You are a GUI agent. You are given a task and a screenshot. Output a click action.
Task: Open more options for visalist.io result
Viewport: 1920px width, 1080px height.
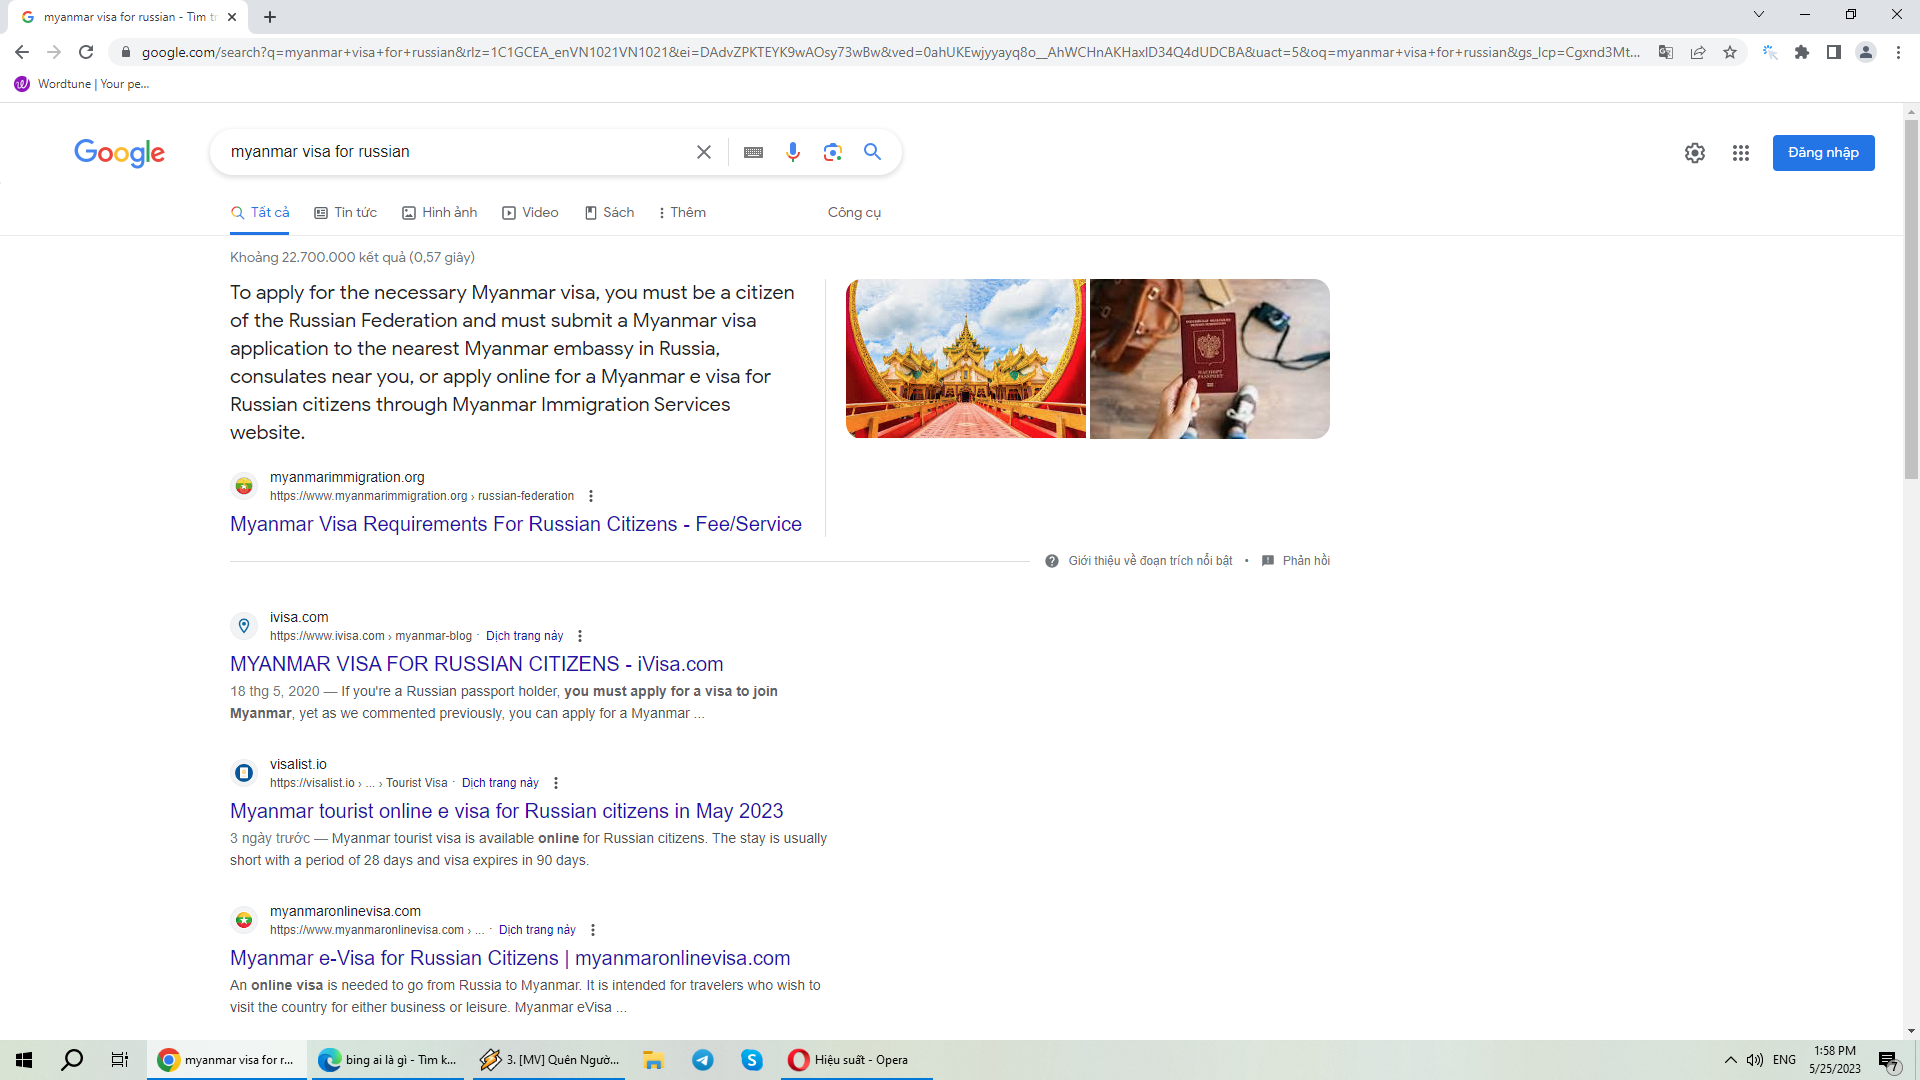click(x=556, y=783)
